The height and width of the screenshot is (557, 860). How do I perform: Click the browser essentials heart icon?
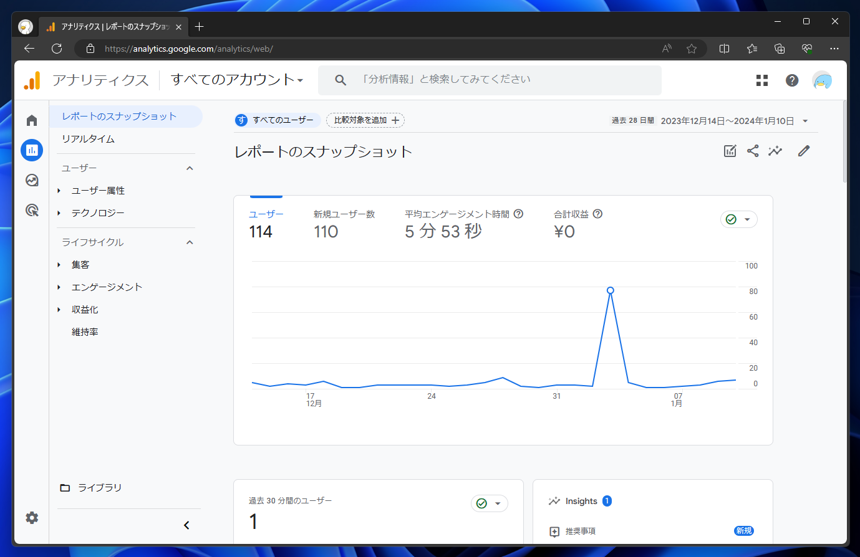pos(806,49)
